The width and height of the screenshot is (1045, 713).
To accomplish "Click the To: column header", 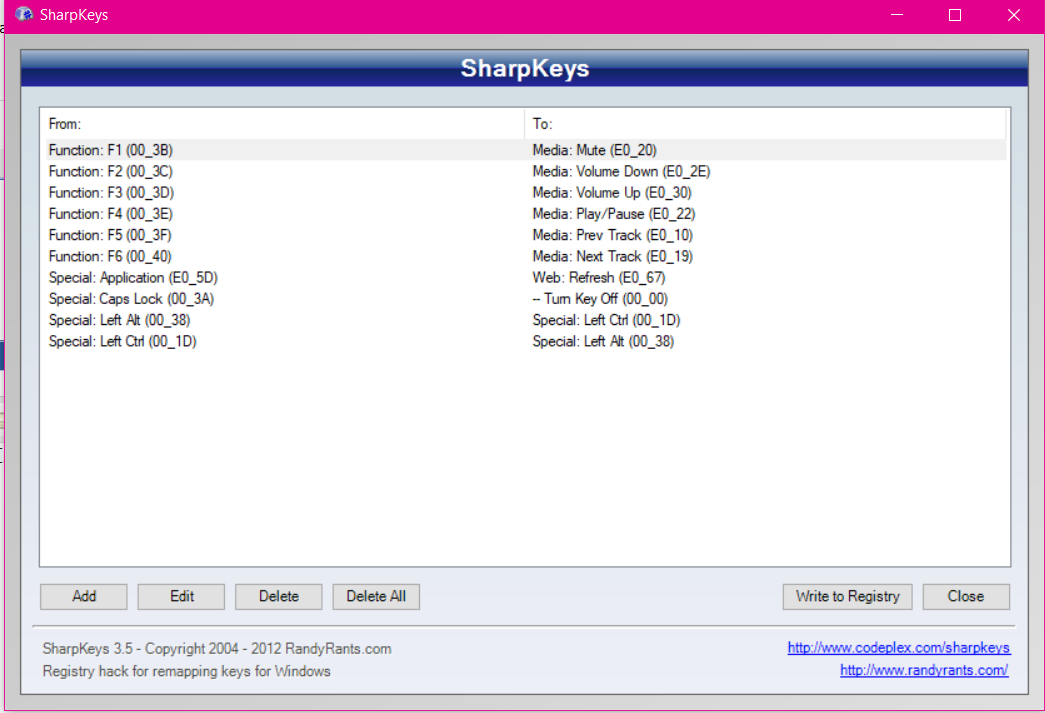I will (x=766, y=124).
